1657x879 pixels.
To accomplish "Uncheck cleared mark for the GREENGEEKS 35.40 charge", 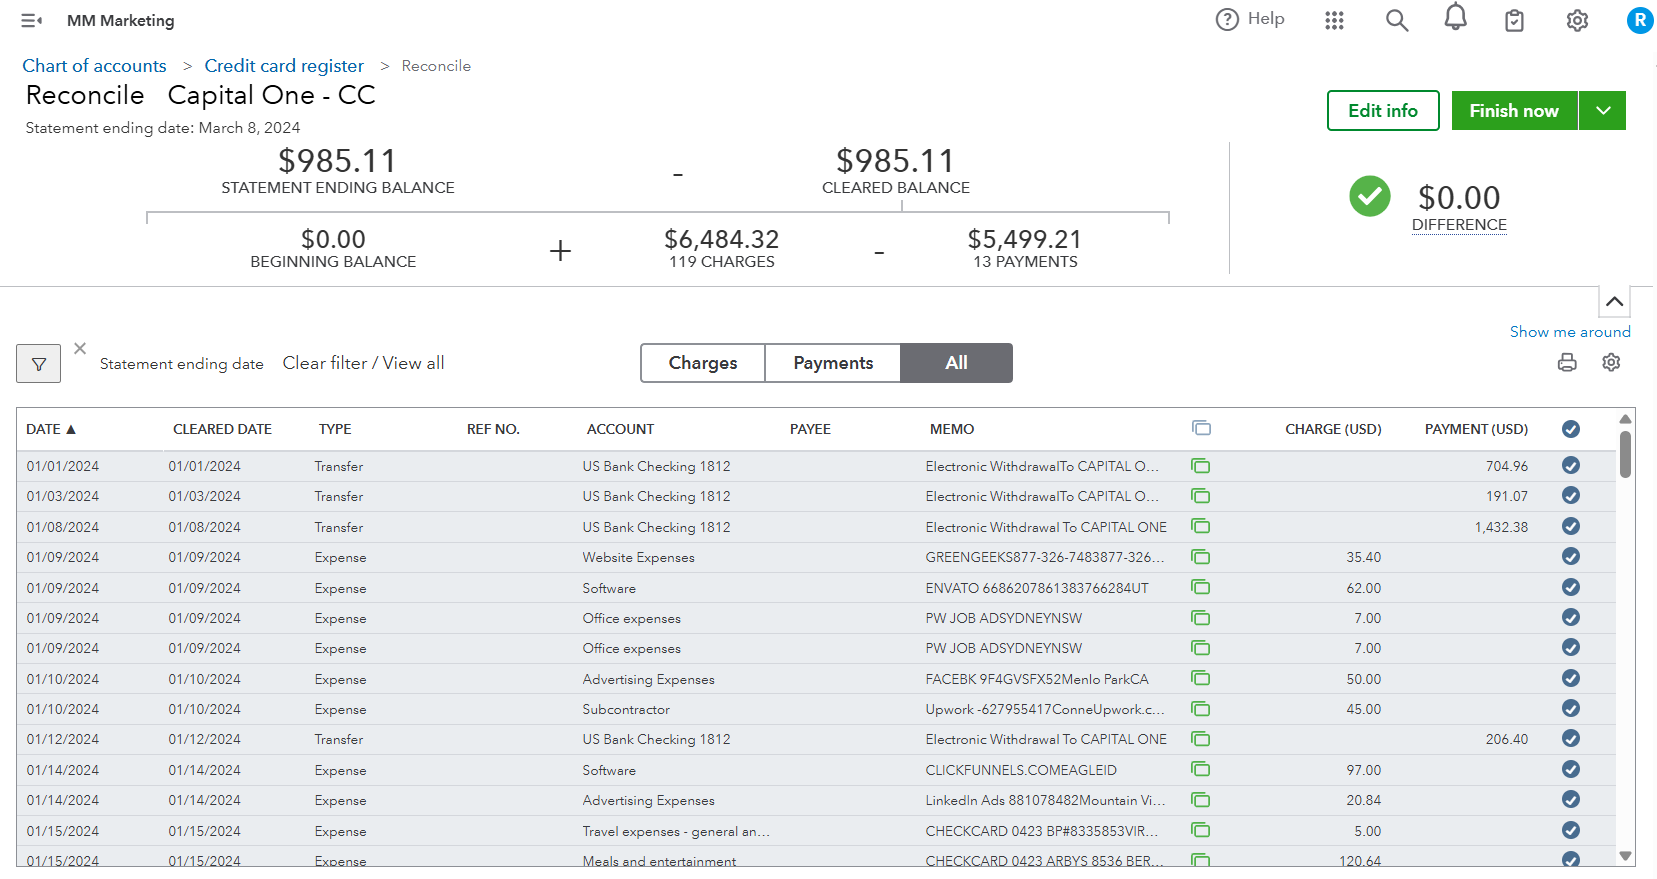I will point(1571,556).
